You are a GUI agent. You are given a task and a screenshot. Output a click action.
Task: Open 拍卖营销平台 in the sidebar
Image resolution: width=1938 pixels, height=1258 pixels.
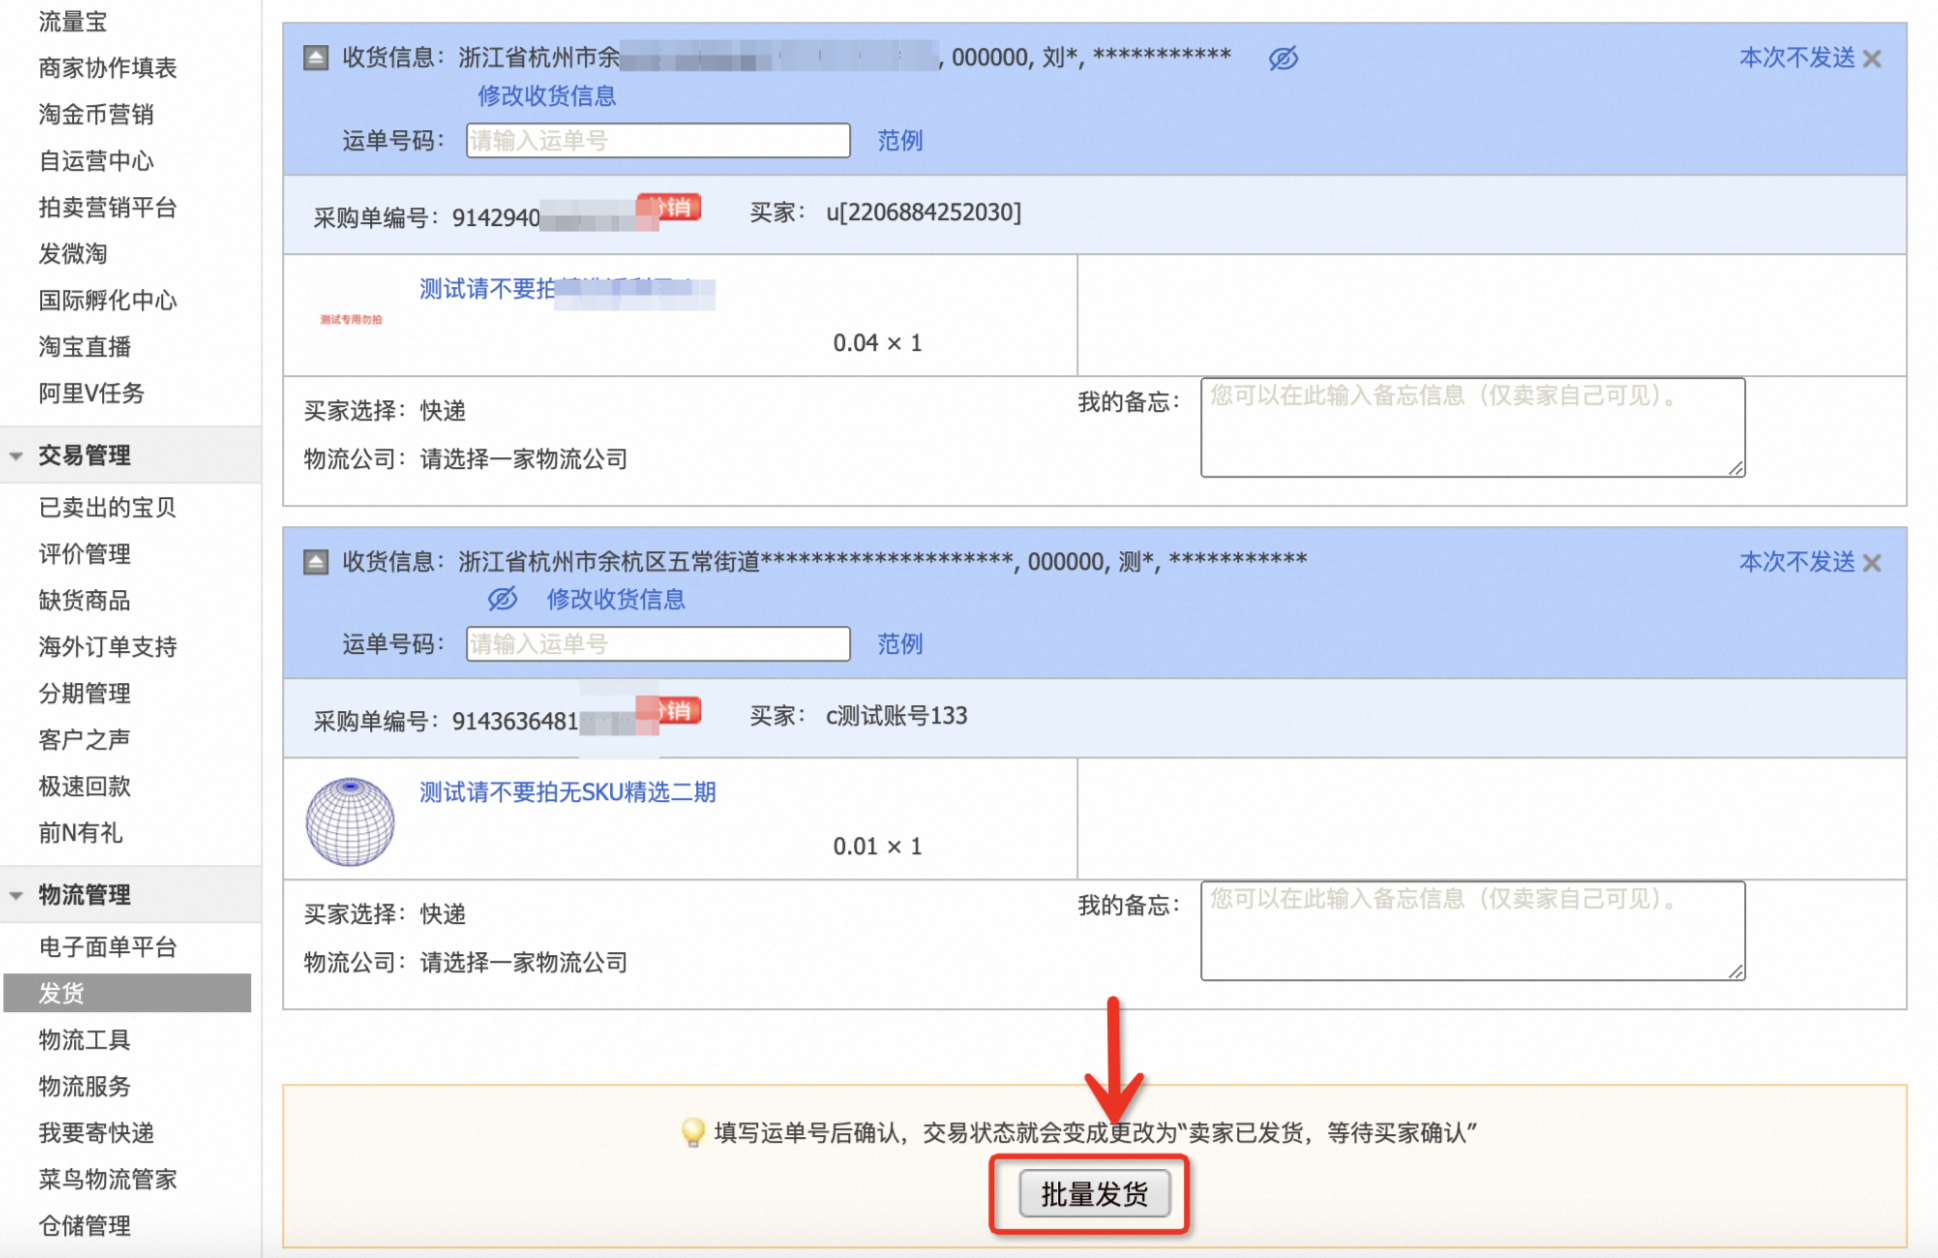(108, 207)
